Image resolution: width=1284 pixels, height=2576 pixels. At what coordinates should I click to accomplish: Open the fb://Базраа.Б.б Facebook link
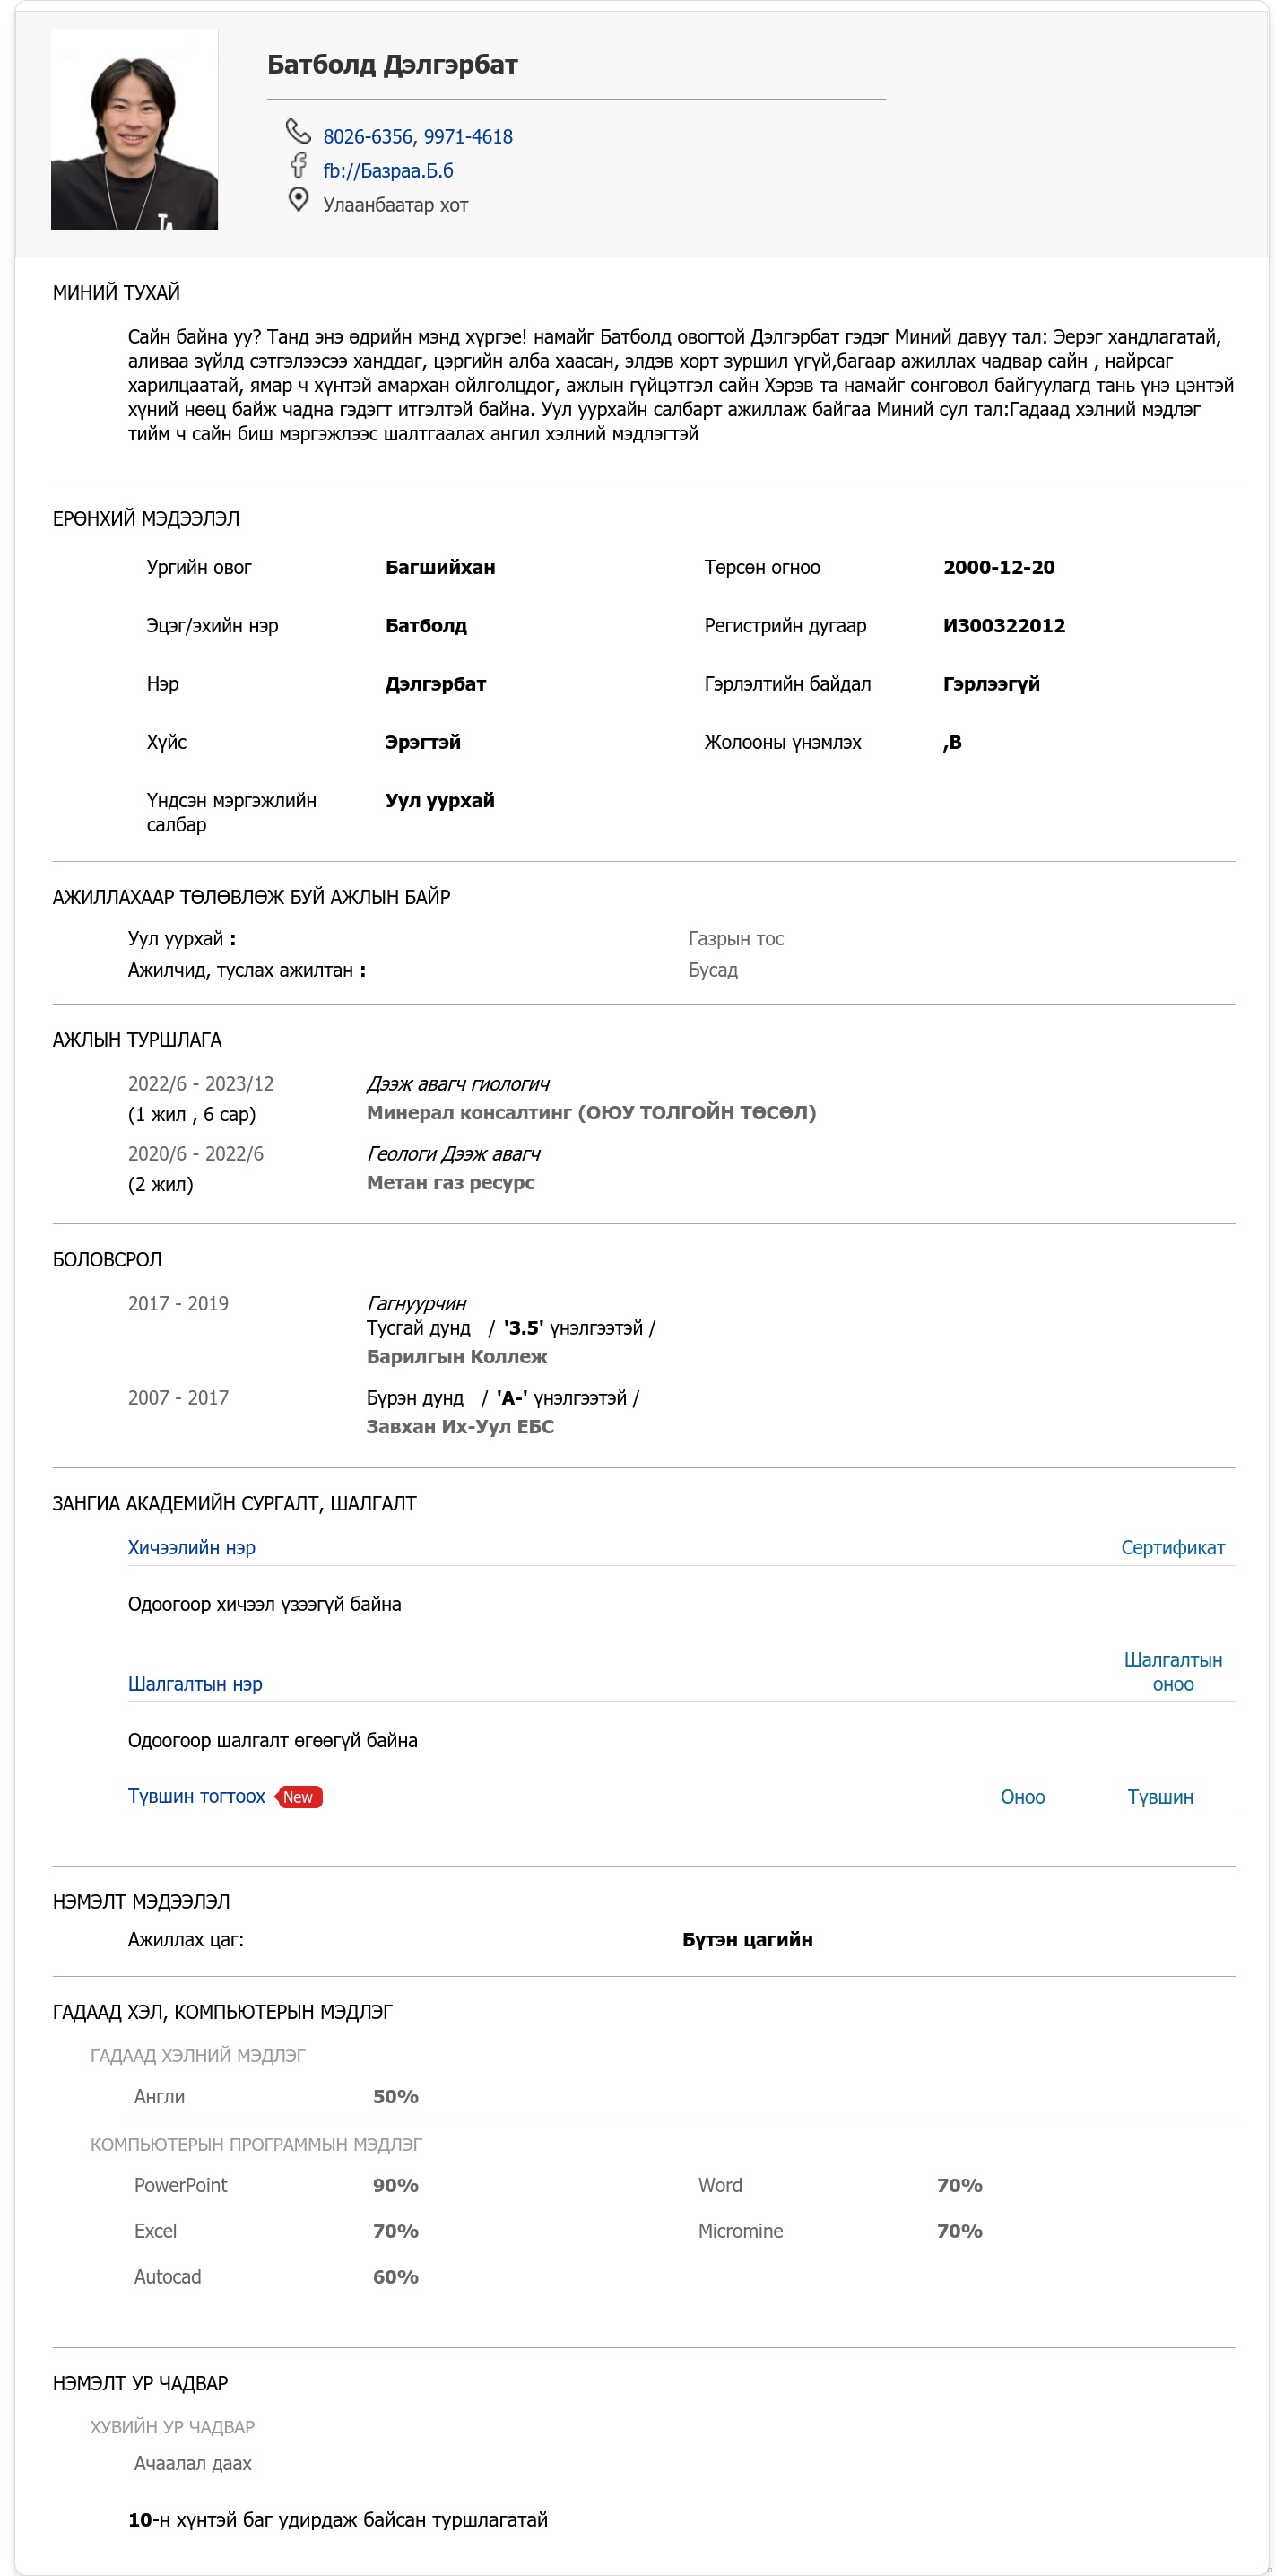tap(388, 171)
